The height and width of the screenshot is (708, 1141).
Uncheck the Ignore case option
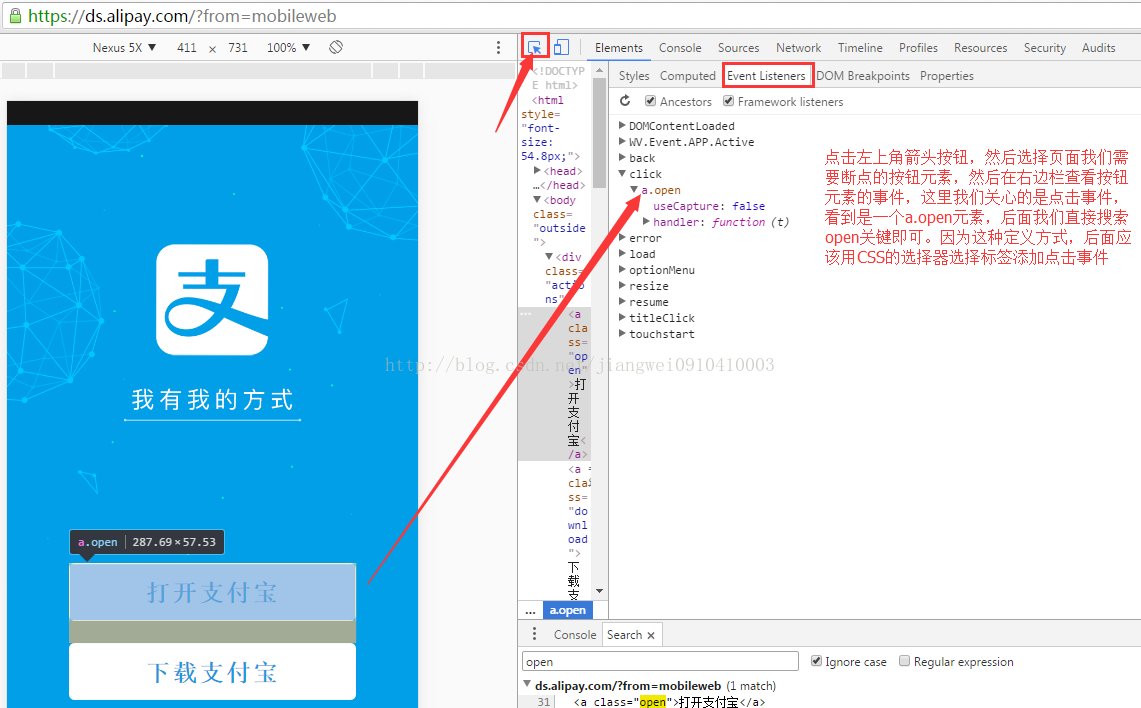(816, 661)
